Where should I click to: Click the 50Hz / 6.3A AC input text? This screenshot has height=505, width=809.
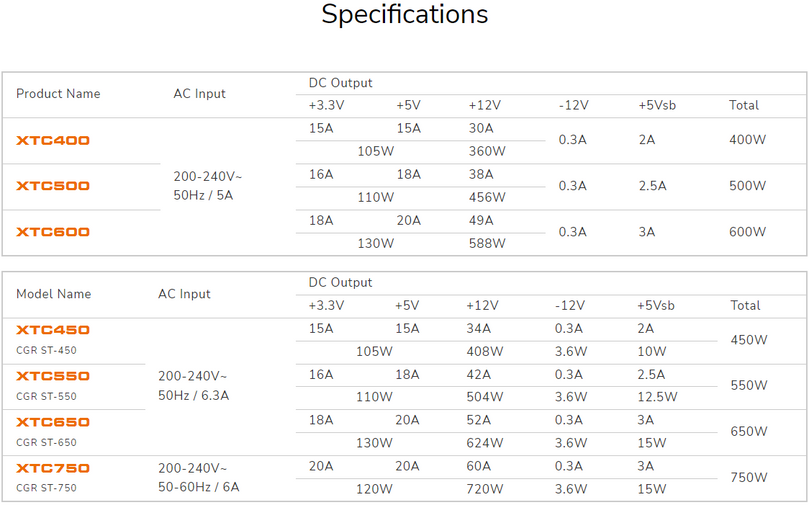coord(194,396)
